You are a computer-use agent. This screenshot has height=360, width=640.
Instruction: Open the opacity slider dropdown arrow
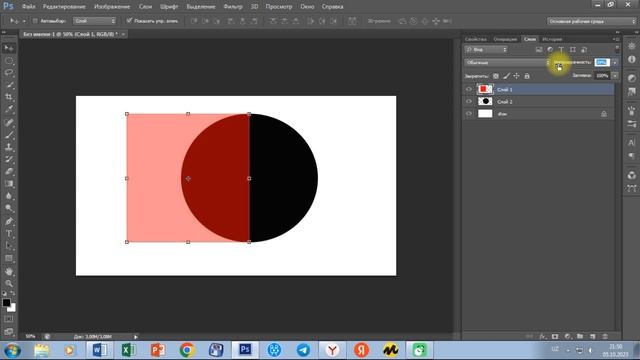point(615,62)
